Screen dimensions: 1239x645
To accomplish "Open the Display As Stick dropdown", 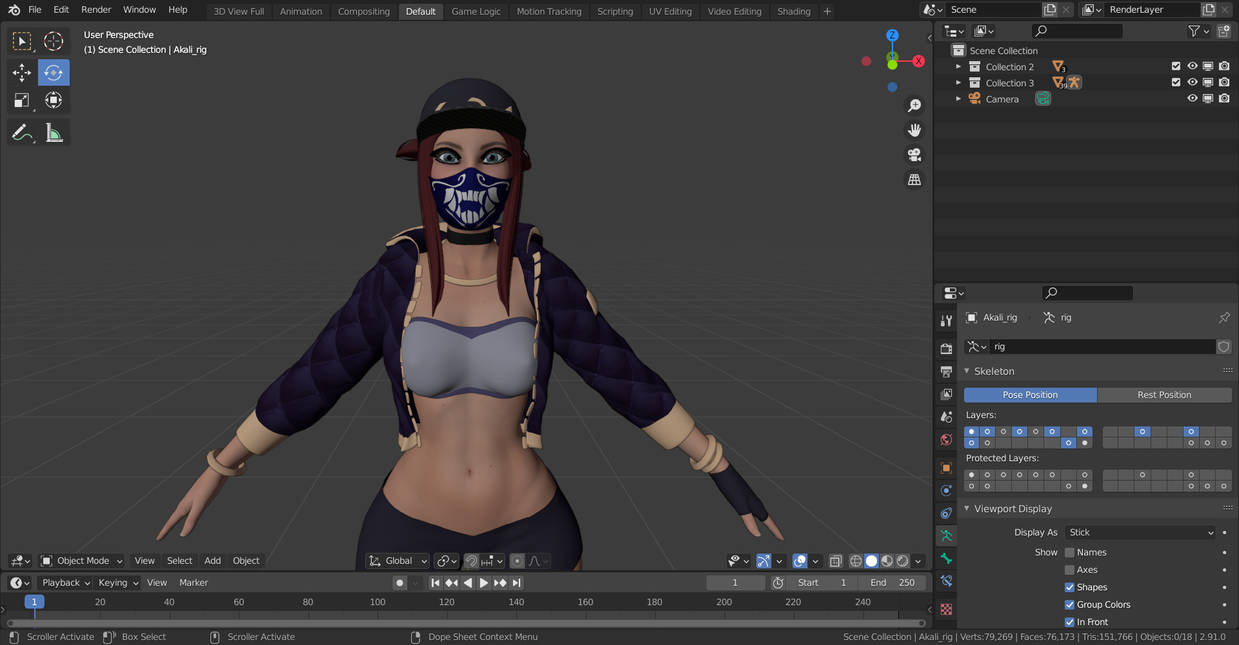I will pos(1140,532).
